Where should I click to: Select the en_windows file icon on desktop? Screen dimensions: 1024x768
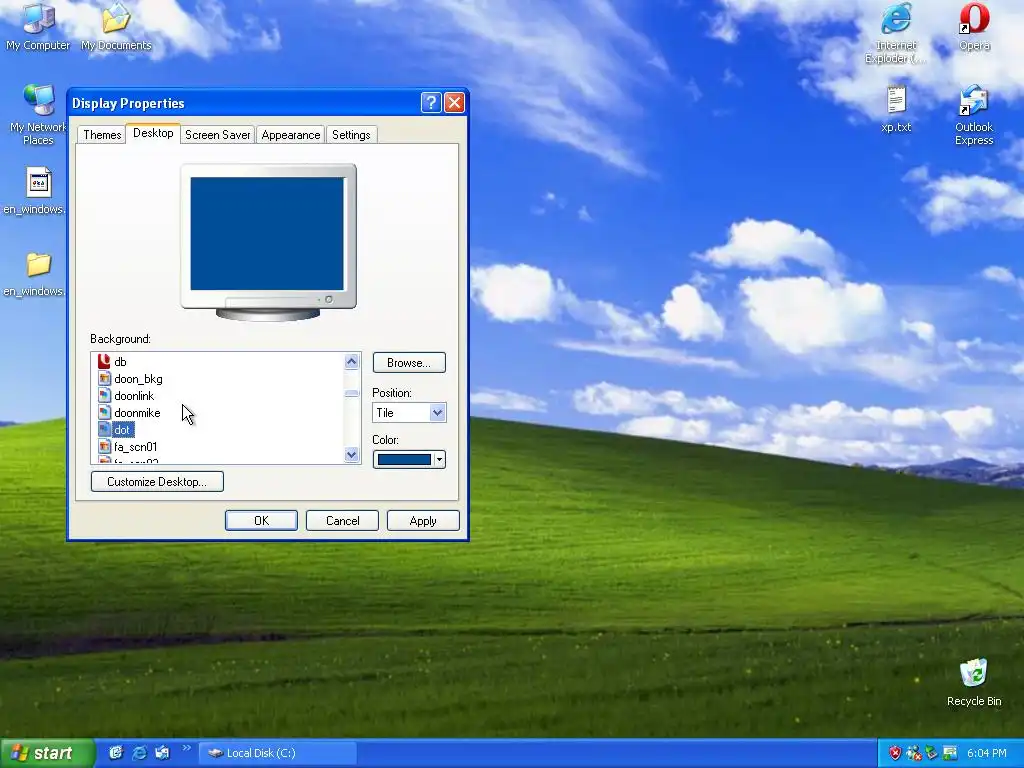tap(37, 191)
